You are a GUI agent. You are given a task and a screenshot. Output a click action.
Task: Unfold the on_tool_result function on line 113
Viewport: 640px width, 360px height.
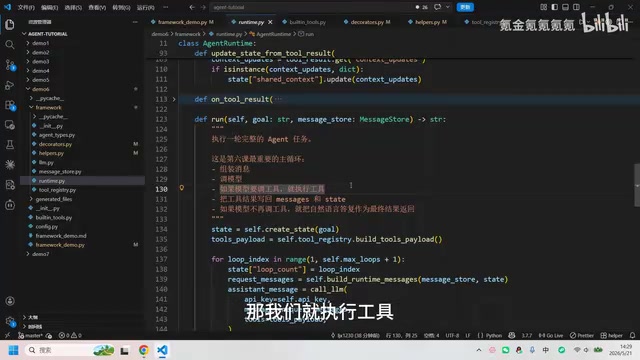(174, 99)
